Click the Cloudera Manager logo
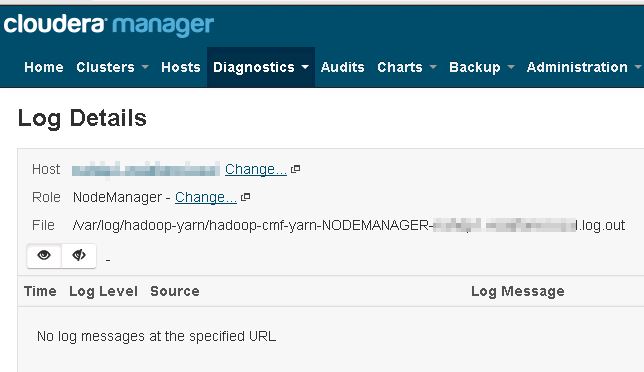The image size is (644, 372). [109, 25]
